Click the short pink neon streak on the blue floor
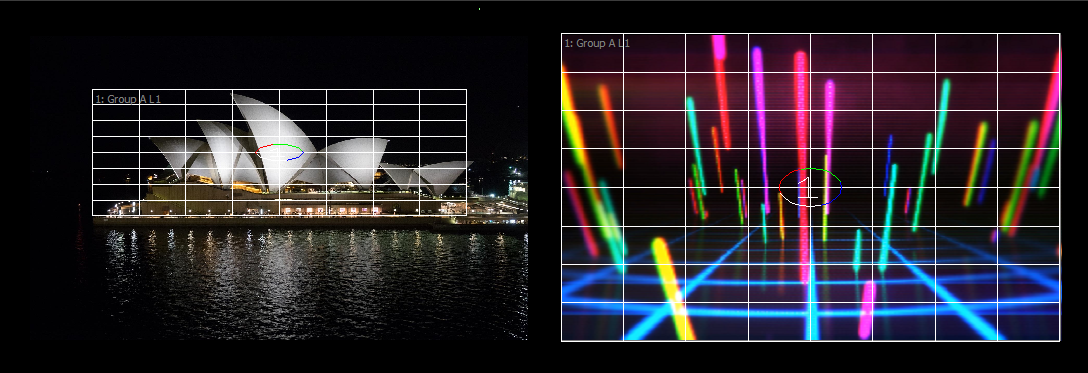The height and width of the screenshot is (373, 1088). (x=867, y=310)
